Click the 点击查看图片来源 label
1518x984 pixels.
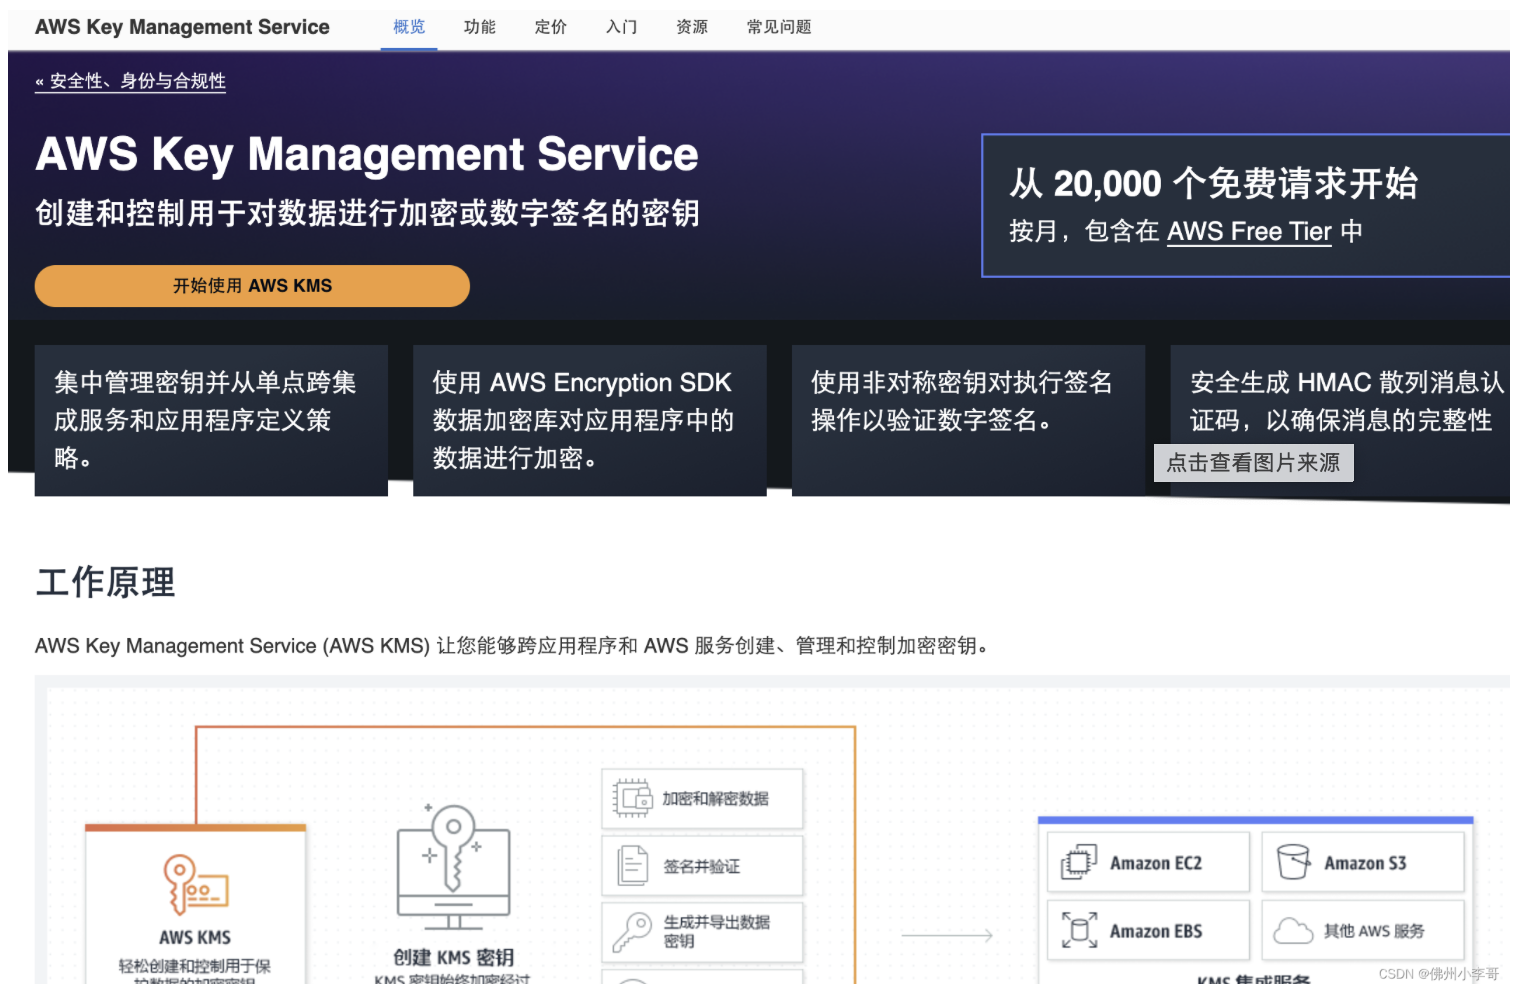pyautogui.click(x=1253, y=463)
